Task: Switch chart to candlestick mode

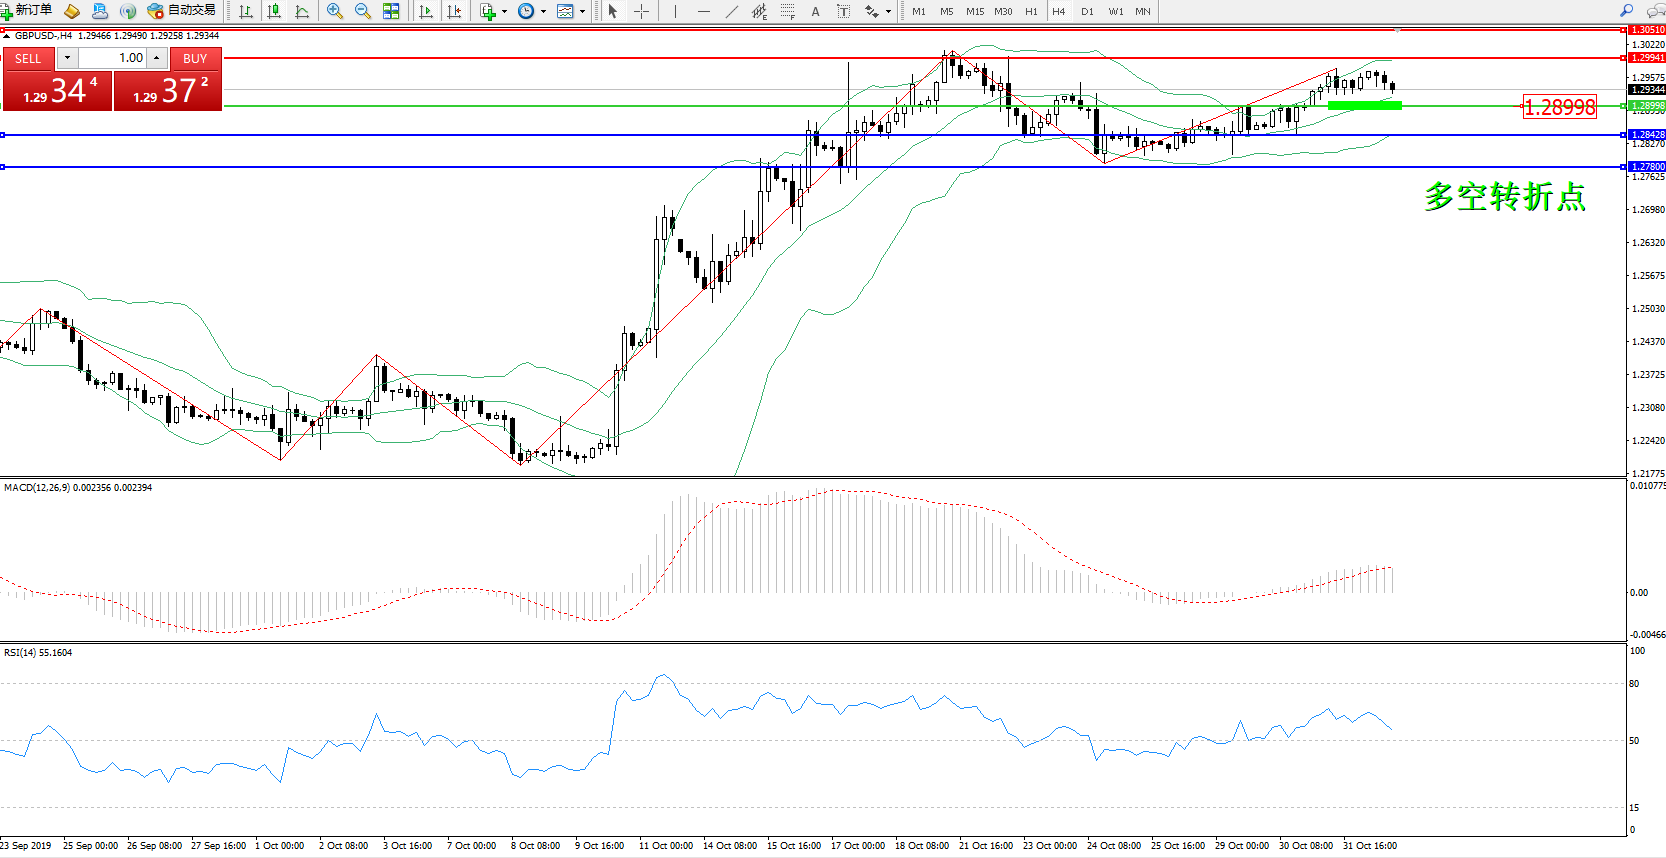Action: [x=274, y=11]
